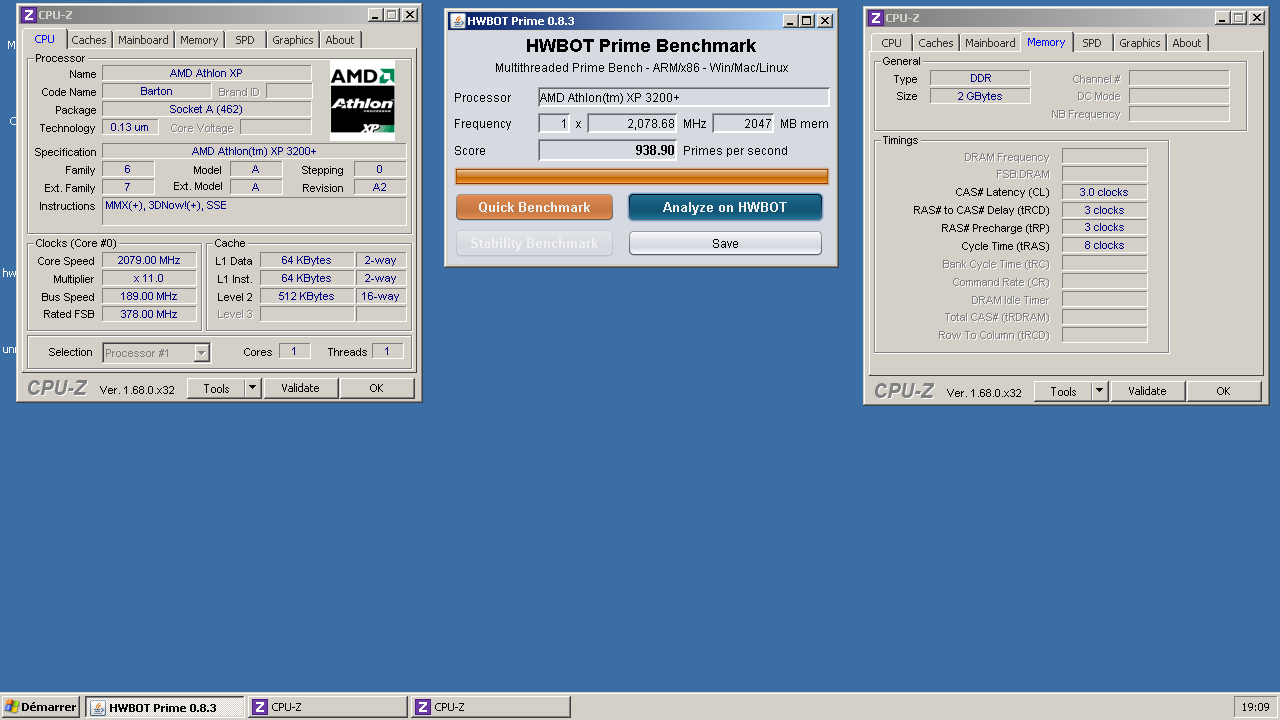
Task: Click the Specification field AMD Athlon(tm) XP 3200+
Action: [x=254, y=151]
